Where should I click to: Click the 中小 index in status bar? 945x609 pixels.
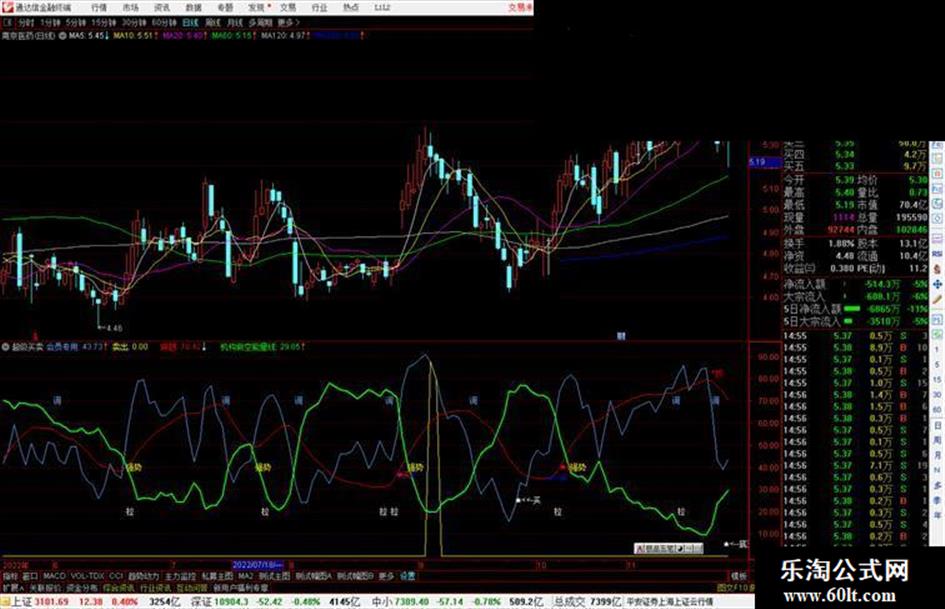(x=382, y=602)
